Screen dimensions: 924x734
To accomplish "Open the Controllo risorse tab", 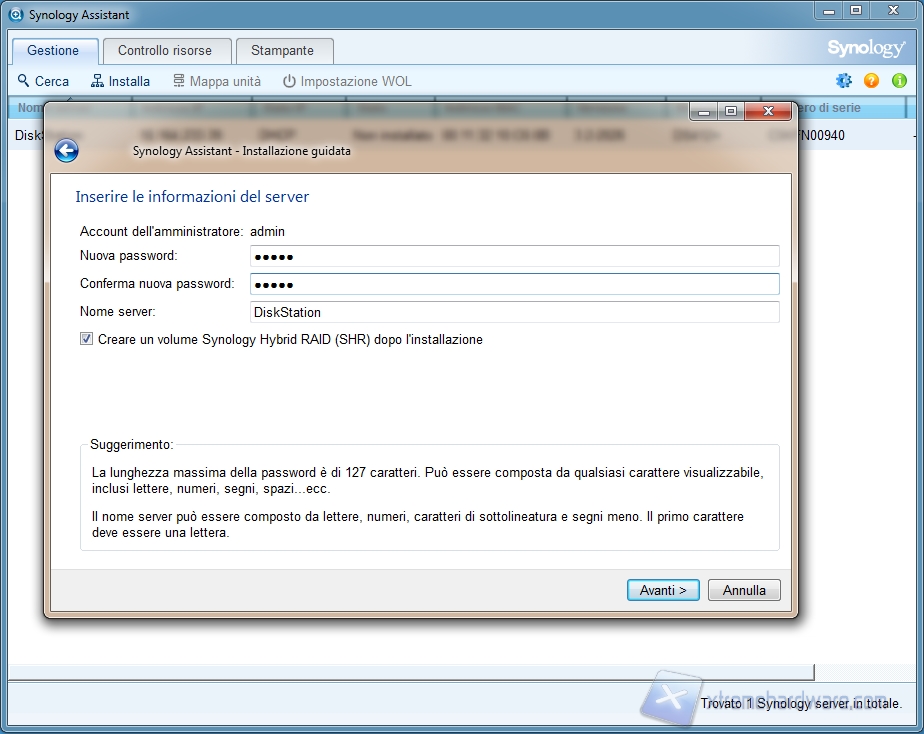I will pos(164,51).
